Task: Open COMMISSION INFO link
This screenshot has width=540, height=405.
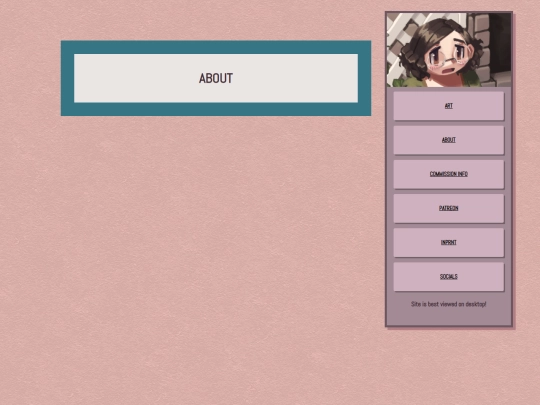Action: pos(448,174)
